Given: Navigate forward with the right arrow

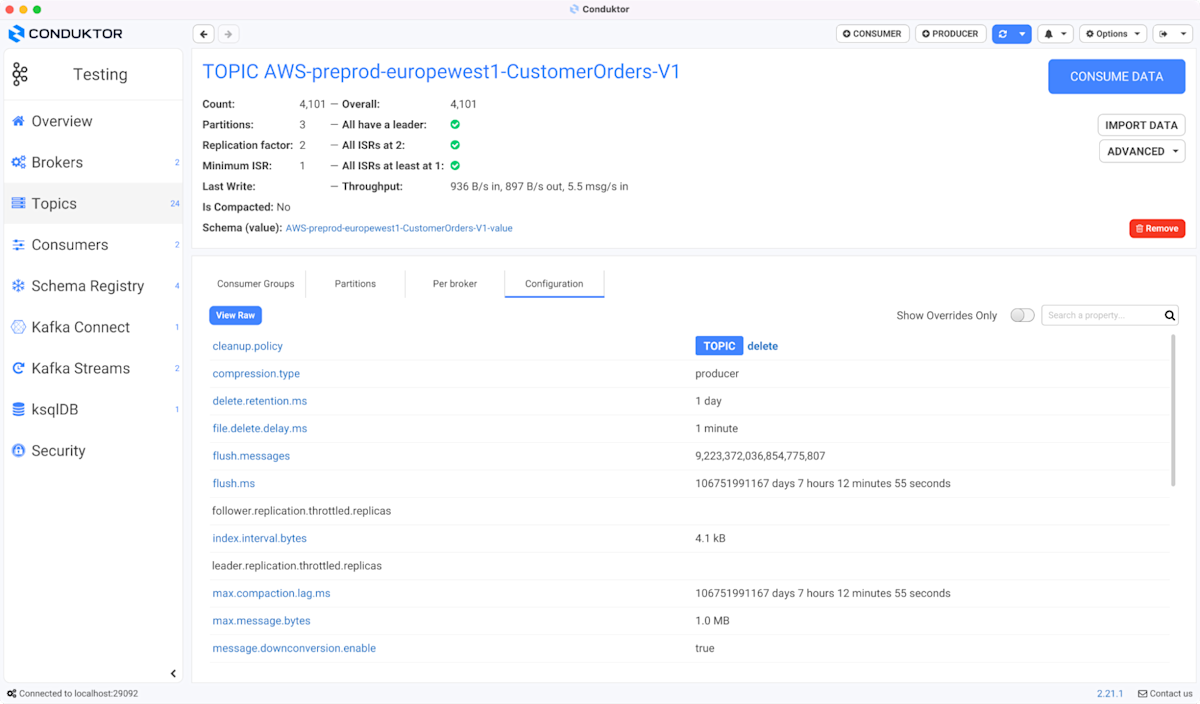Looking at the screenshot, I should point(228,34).
